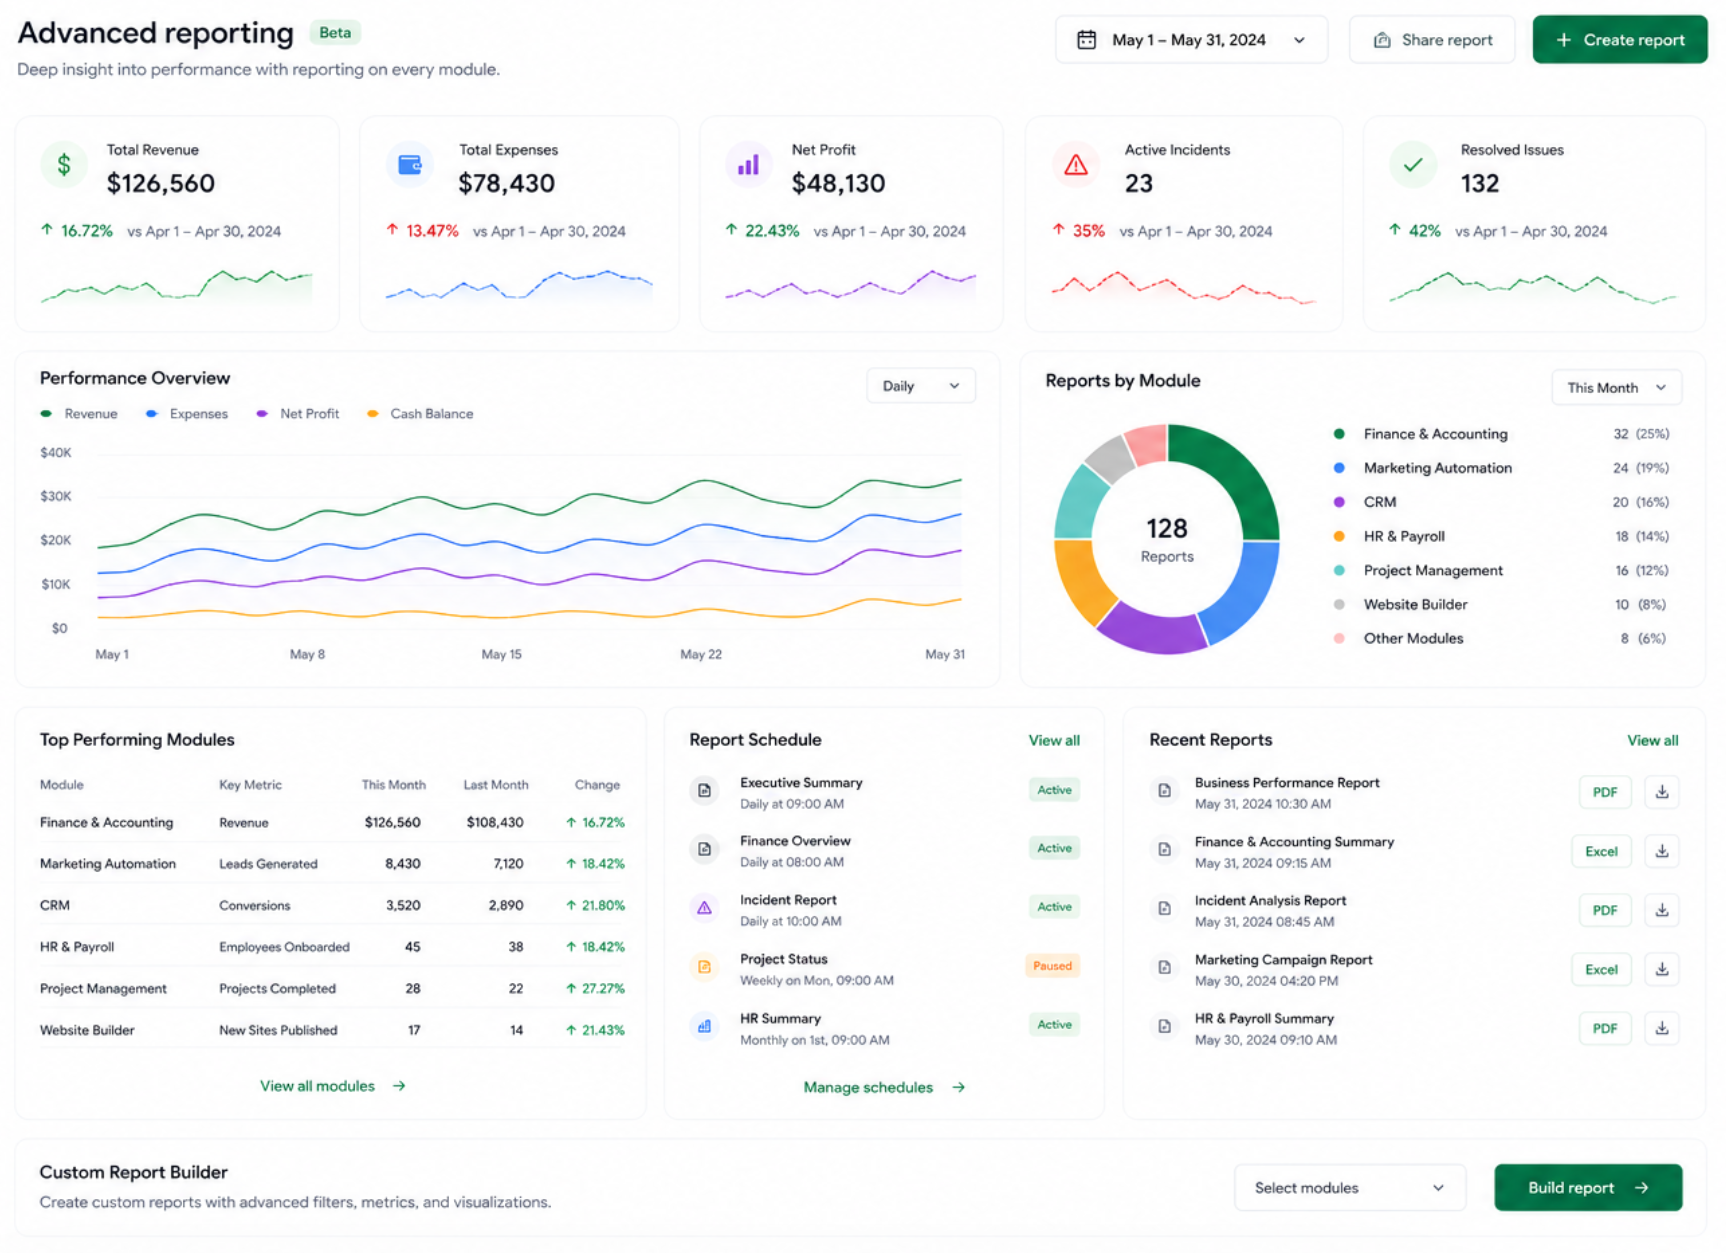Click the Total Expenses wallet icon

click(x=410, y=165)
